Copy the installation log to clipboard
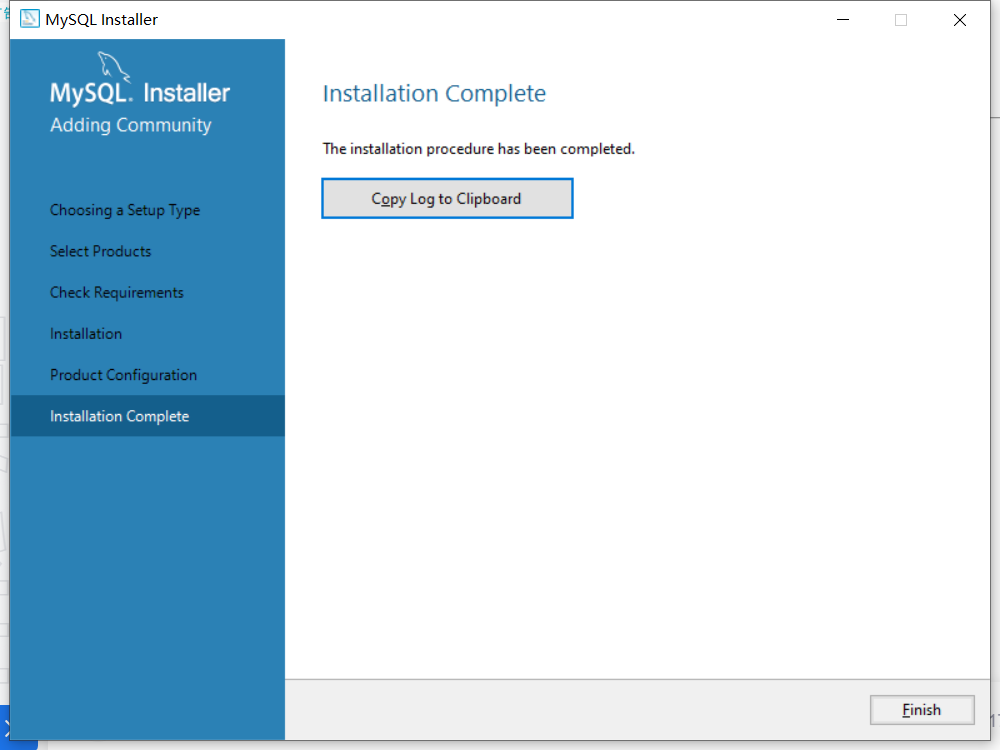1000x750 pixels. (x=447, y=198)
